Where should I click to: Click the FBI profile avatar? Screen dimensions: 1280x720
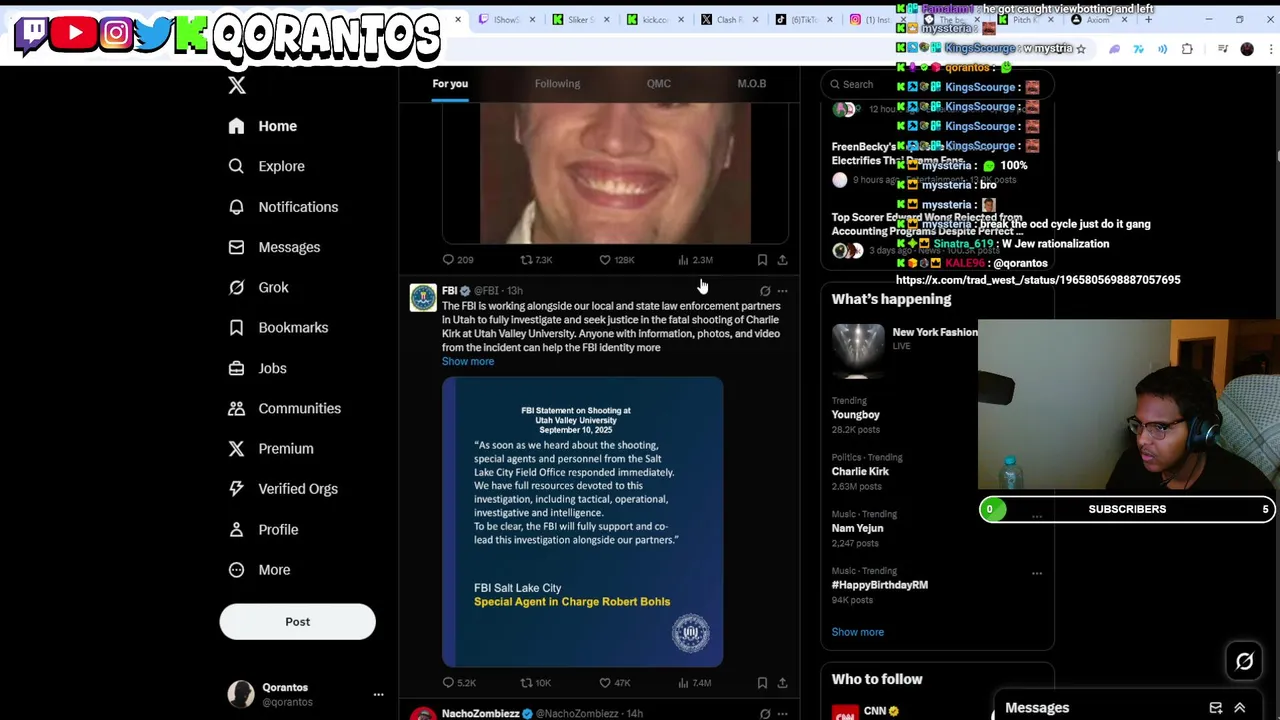tap(423, 298)
